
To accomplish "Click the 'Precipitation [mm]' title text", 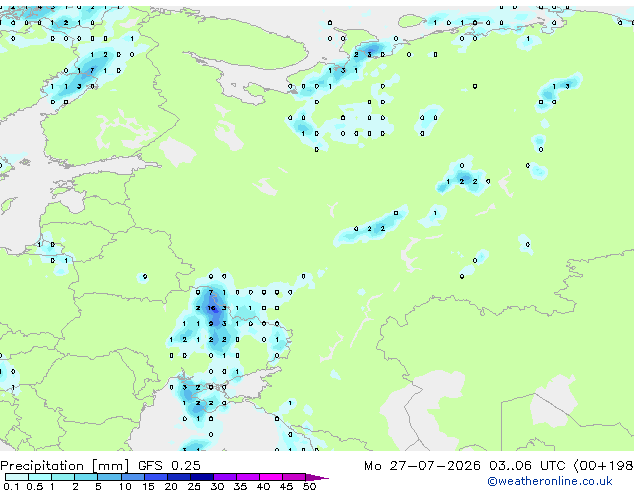I will [x=65, y=466].
